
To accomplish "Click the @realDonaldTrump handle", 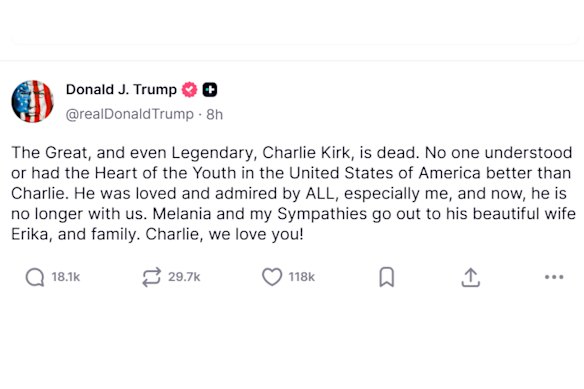I will pos(130,114).
